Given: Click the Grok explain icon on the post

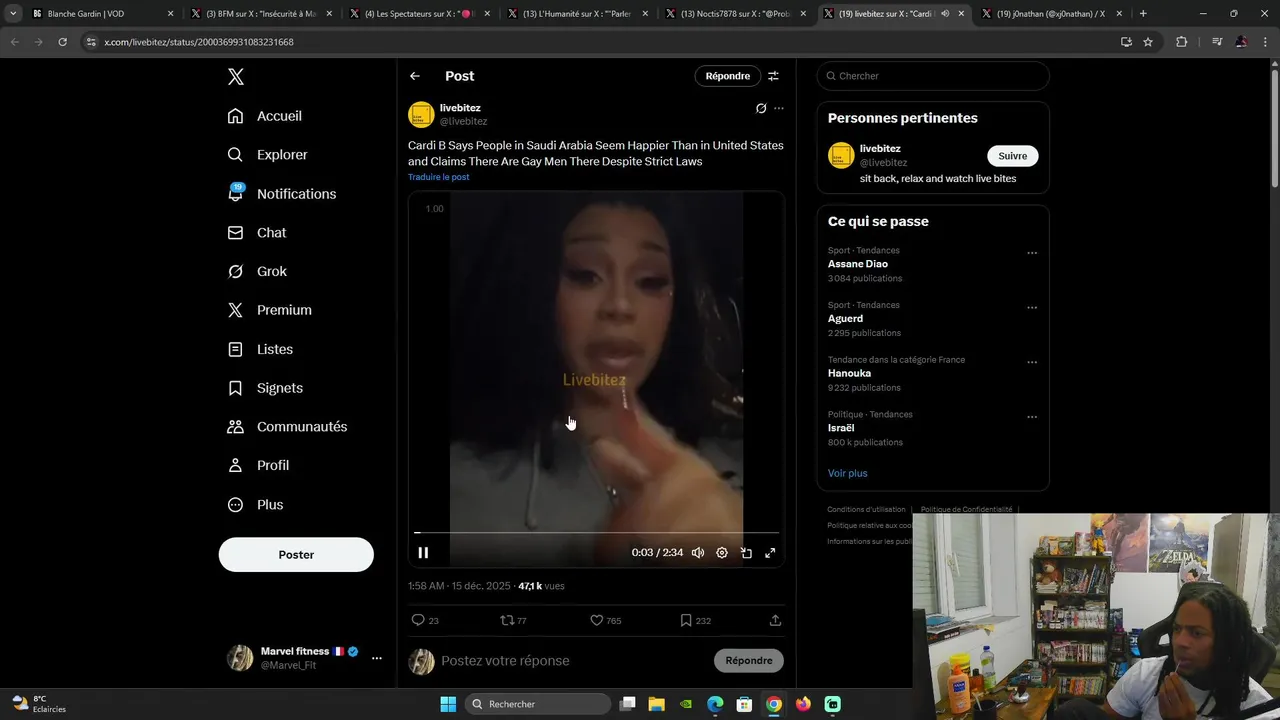Looking at the screenshot, I should tap(761, 108).
